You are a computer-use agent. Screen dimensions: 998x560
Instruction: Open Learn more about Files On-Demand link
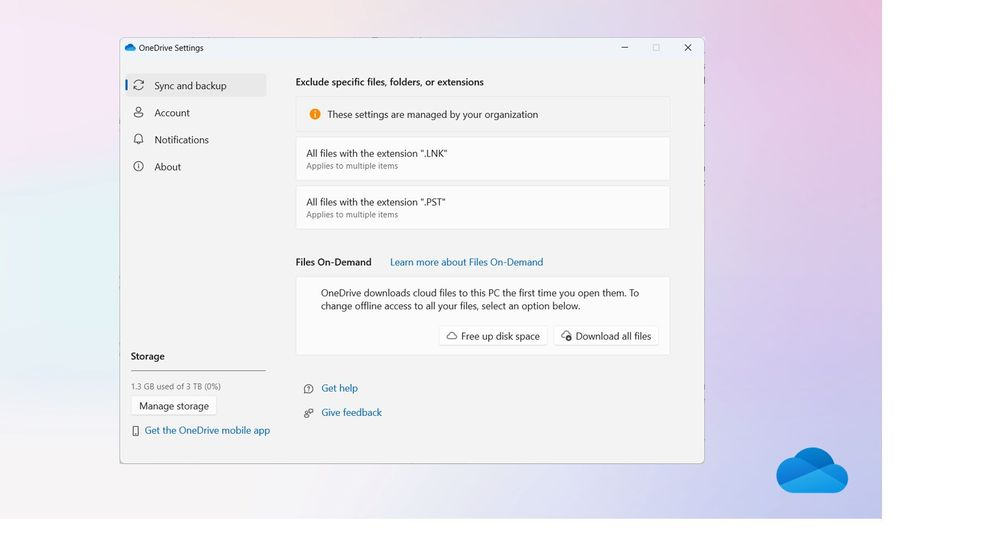click(x=467, y=262)
